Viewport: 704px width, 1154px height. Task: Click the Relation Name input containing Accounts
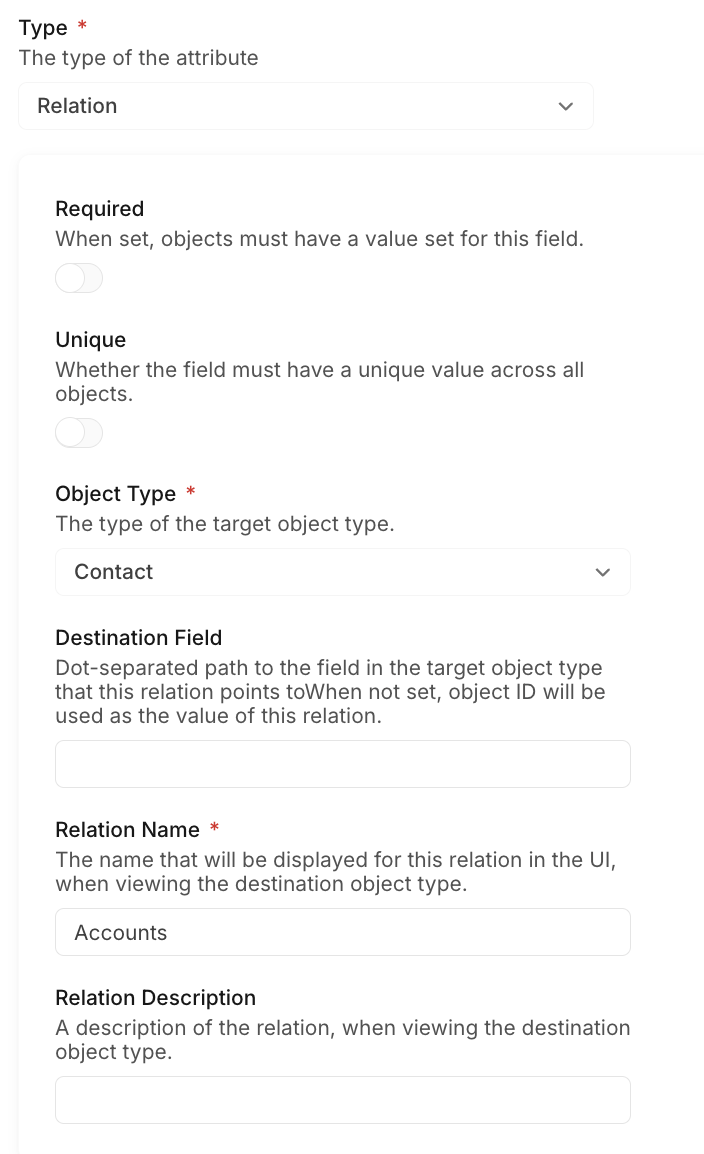pyautogui.click(x=342, y=932)
